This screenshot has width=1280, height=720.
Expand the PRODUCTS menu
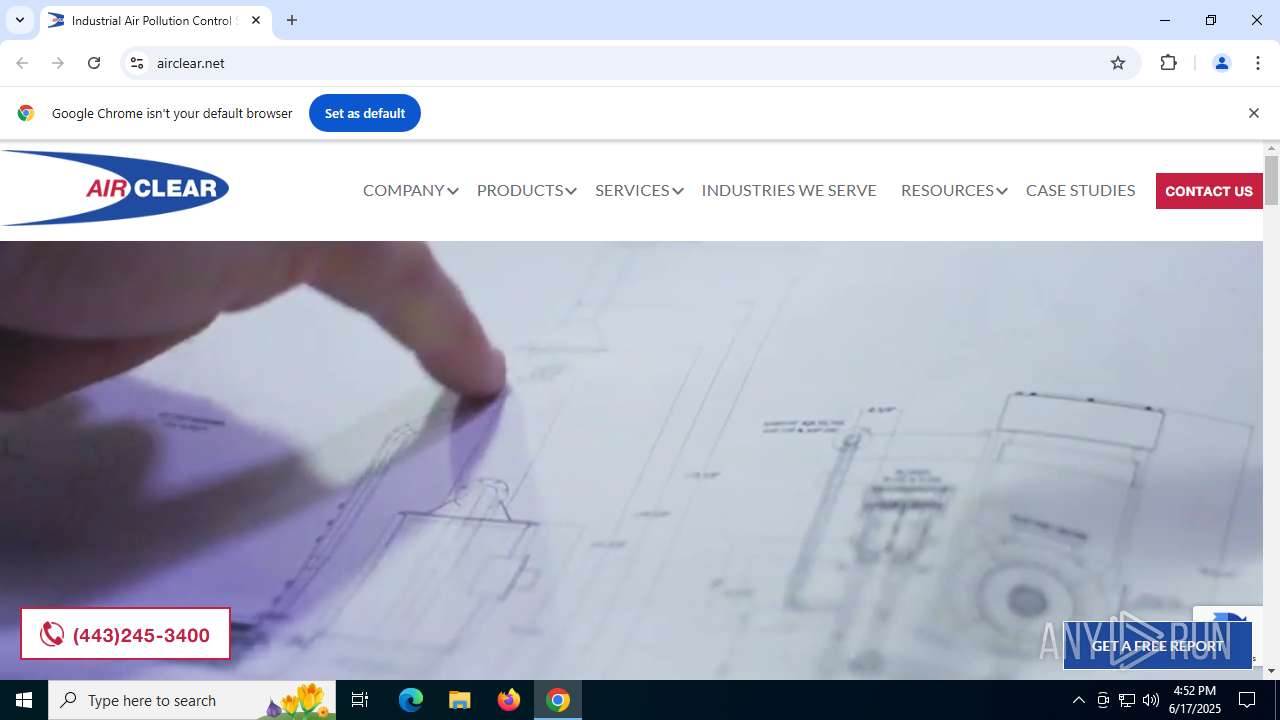pos(526,190)
